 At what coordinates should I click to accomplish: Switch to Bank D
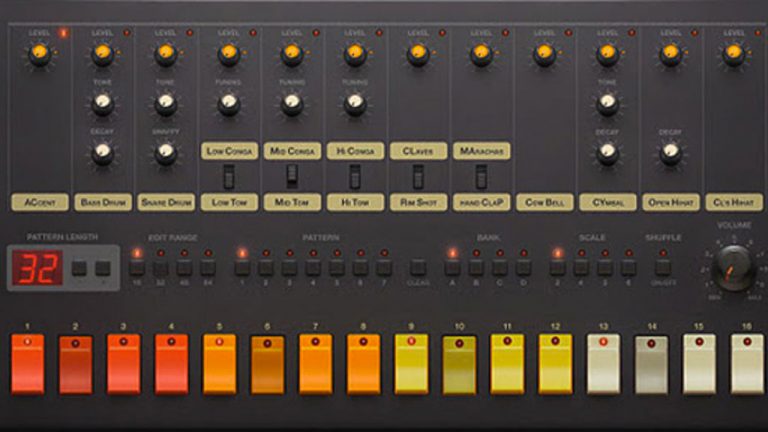[x=524, y=268]
